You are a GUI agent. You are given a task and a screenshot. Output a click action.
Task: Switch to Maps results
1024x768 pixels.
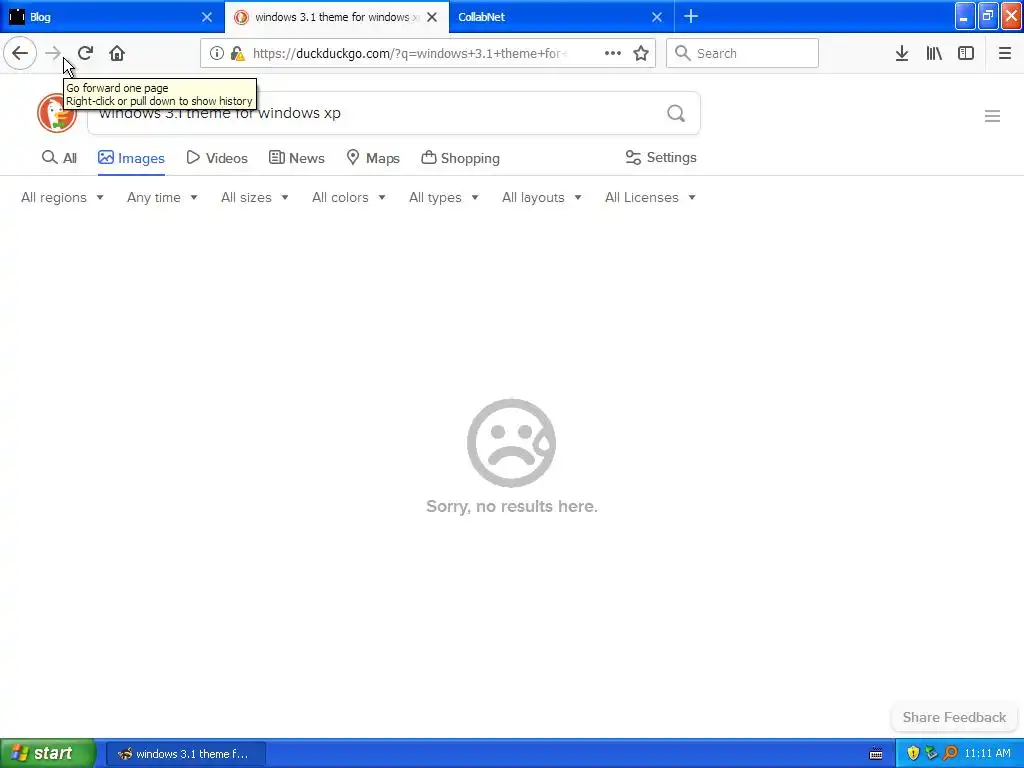coord(372,158)
